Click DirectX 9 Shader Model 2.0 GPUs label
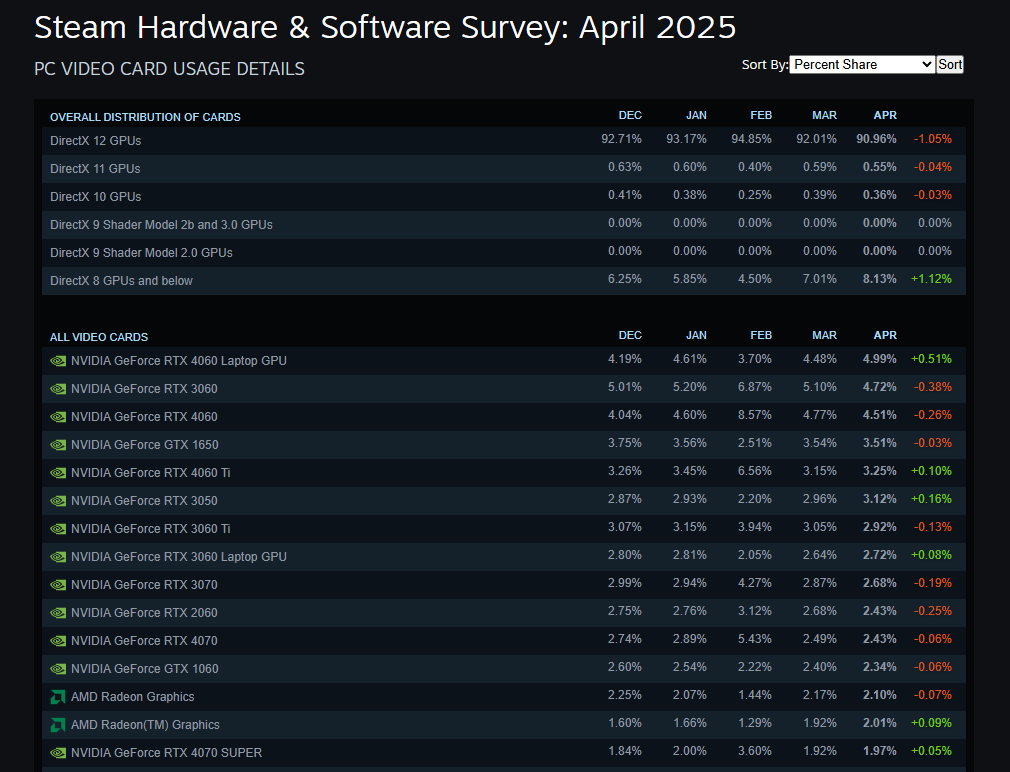The image size is (1010, 772). 141,253
